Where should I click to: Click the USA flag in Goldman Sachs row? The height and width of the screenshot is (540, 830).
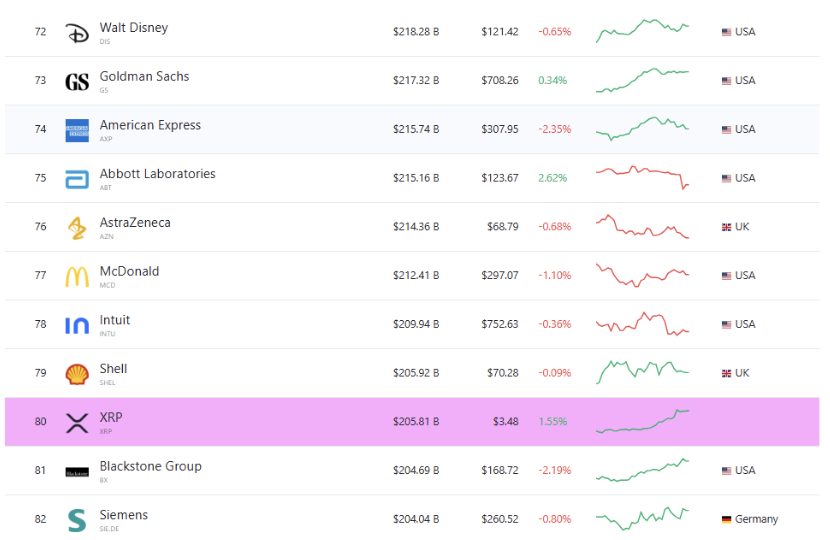pyautogui.click(x=726, y=81)
